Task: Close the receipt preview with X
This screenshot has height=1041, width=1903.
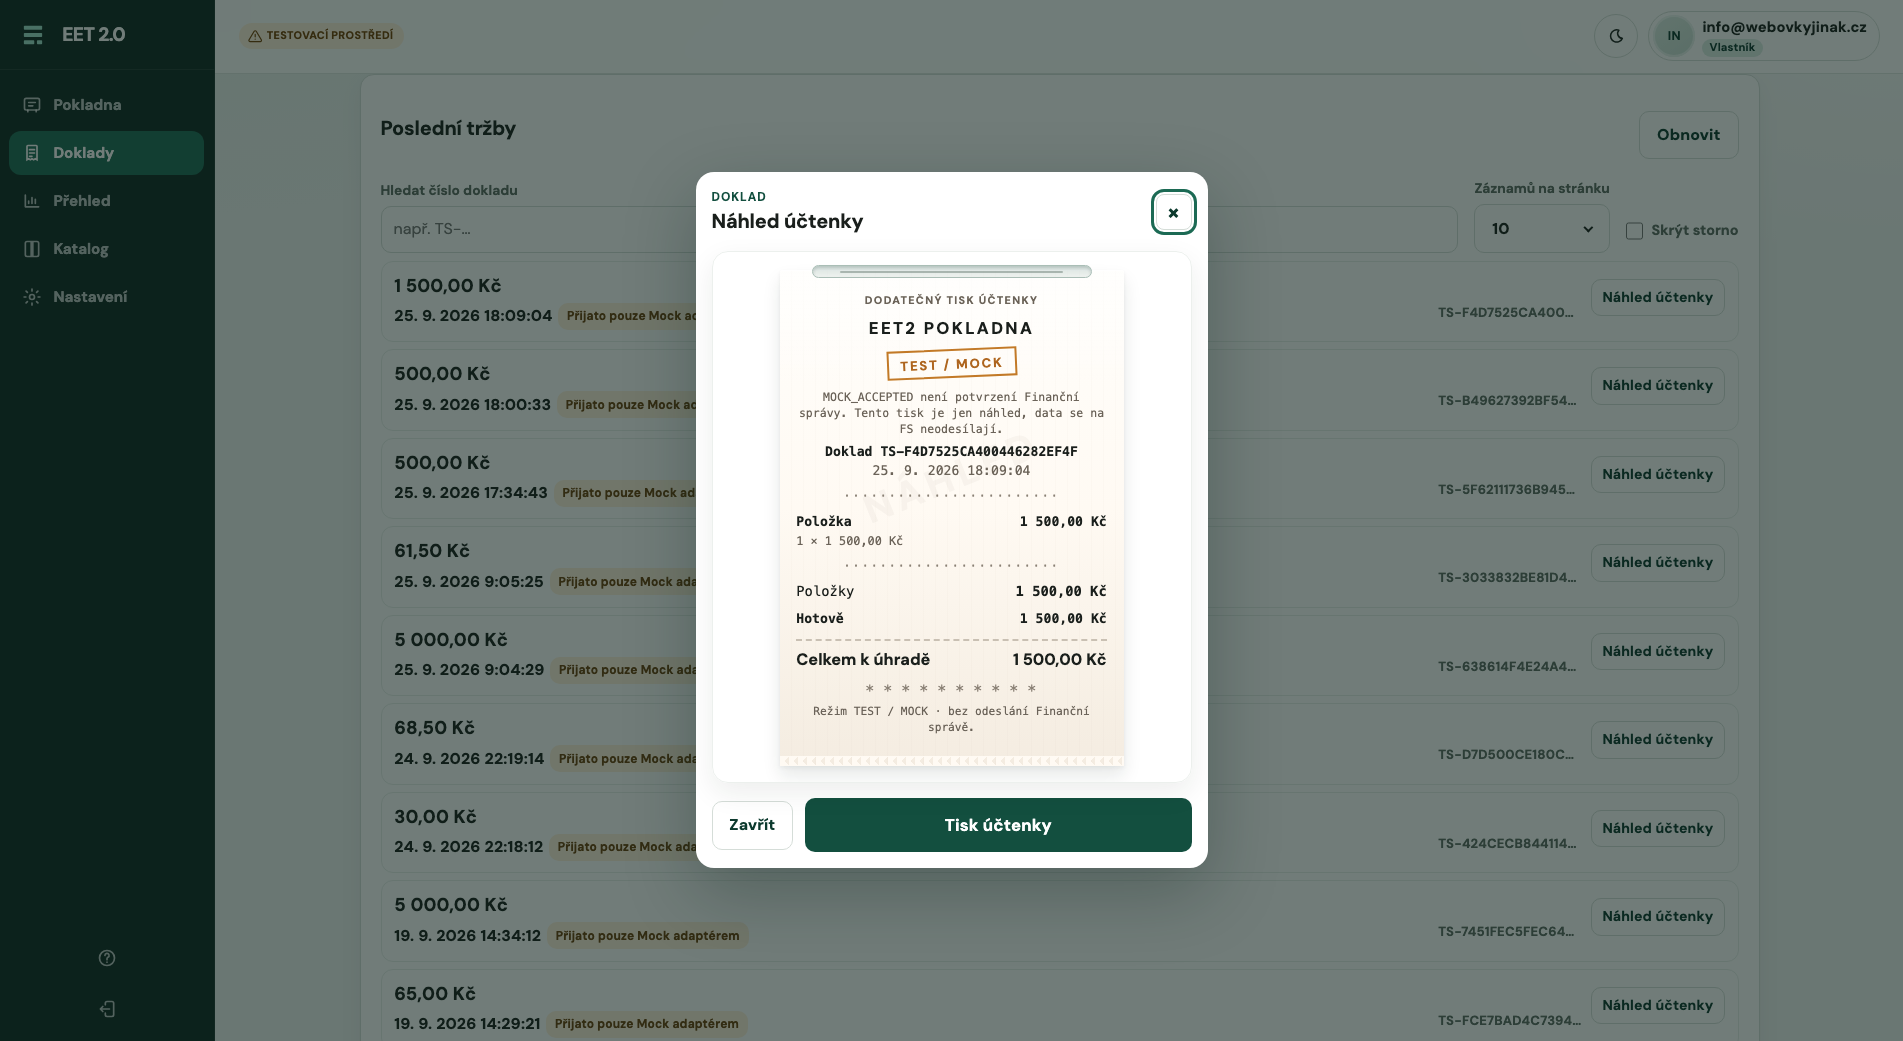Action: [x=1173, y=212]
